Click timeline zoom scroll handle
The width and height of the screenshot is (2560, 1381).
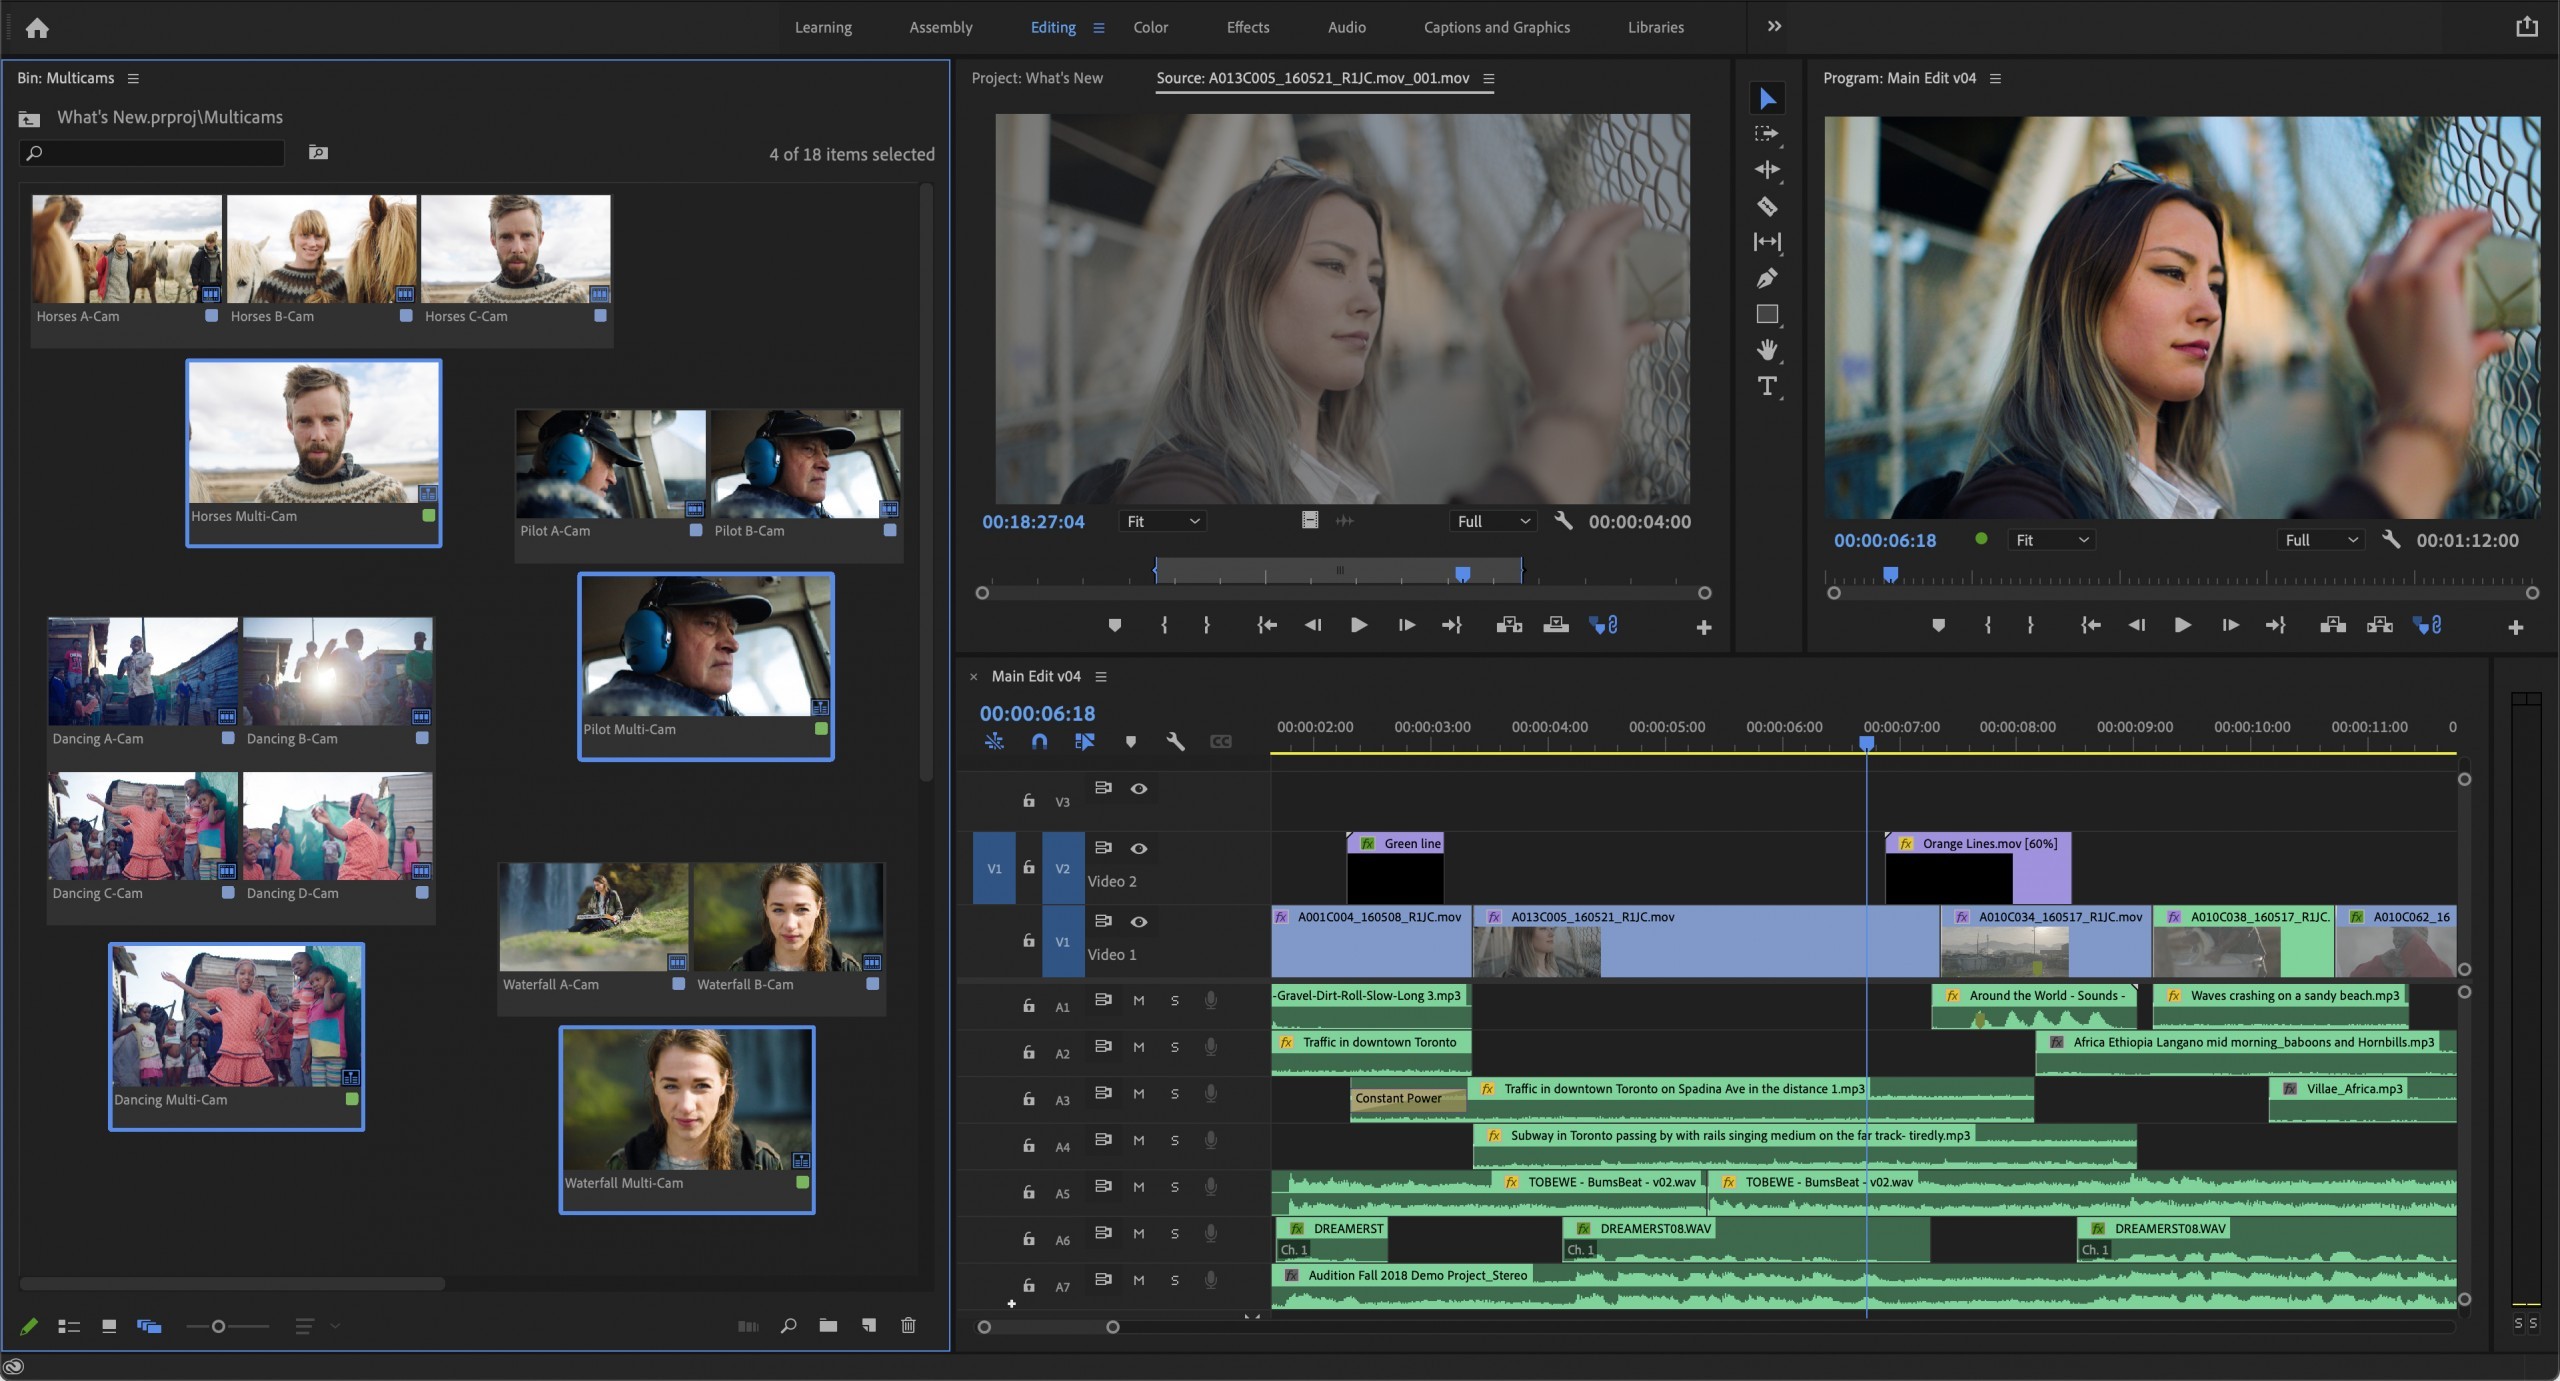click(x=1112, y=1327)
